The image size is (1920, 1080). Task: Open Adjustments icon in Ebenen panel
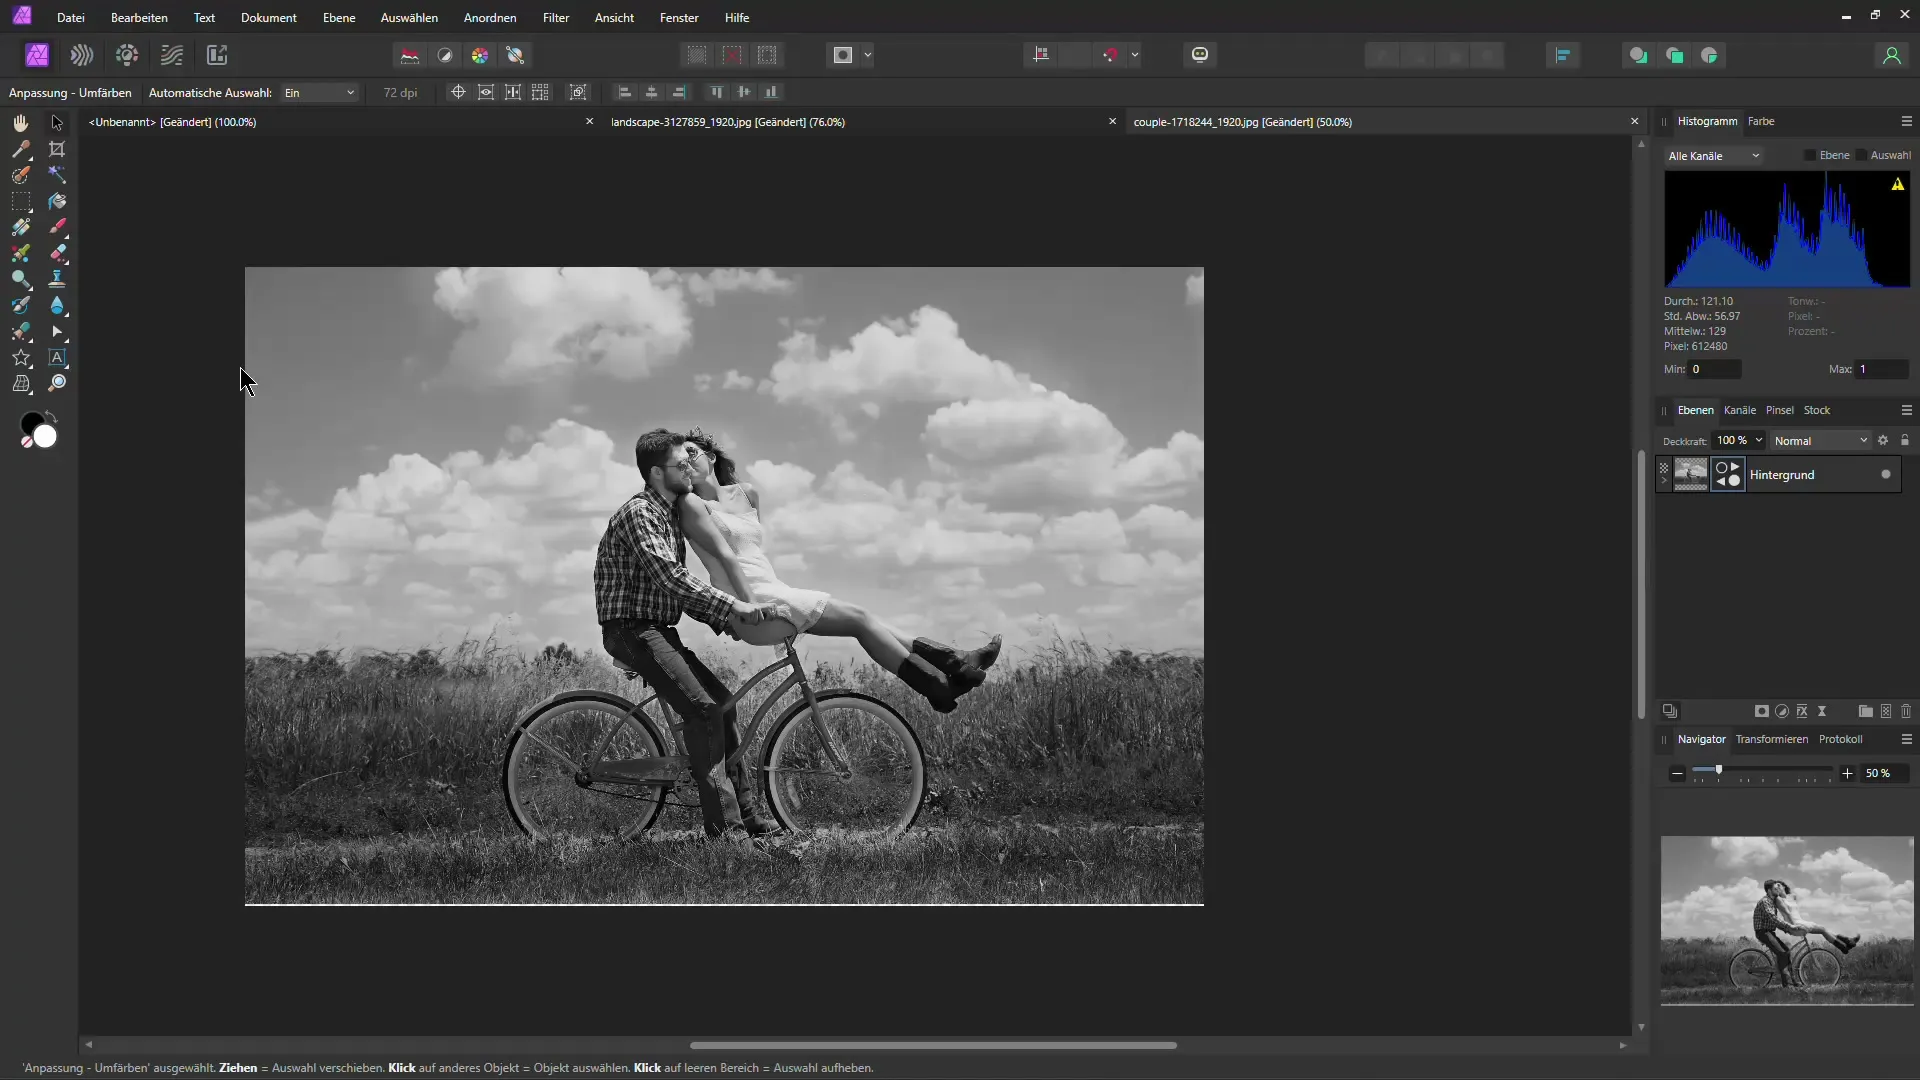point(1782,711)
